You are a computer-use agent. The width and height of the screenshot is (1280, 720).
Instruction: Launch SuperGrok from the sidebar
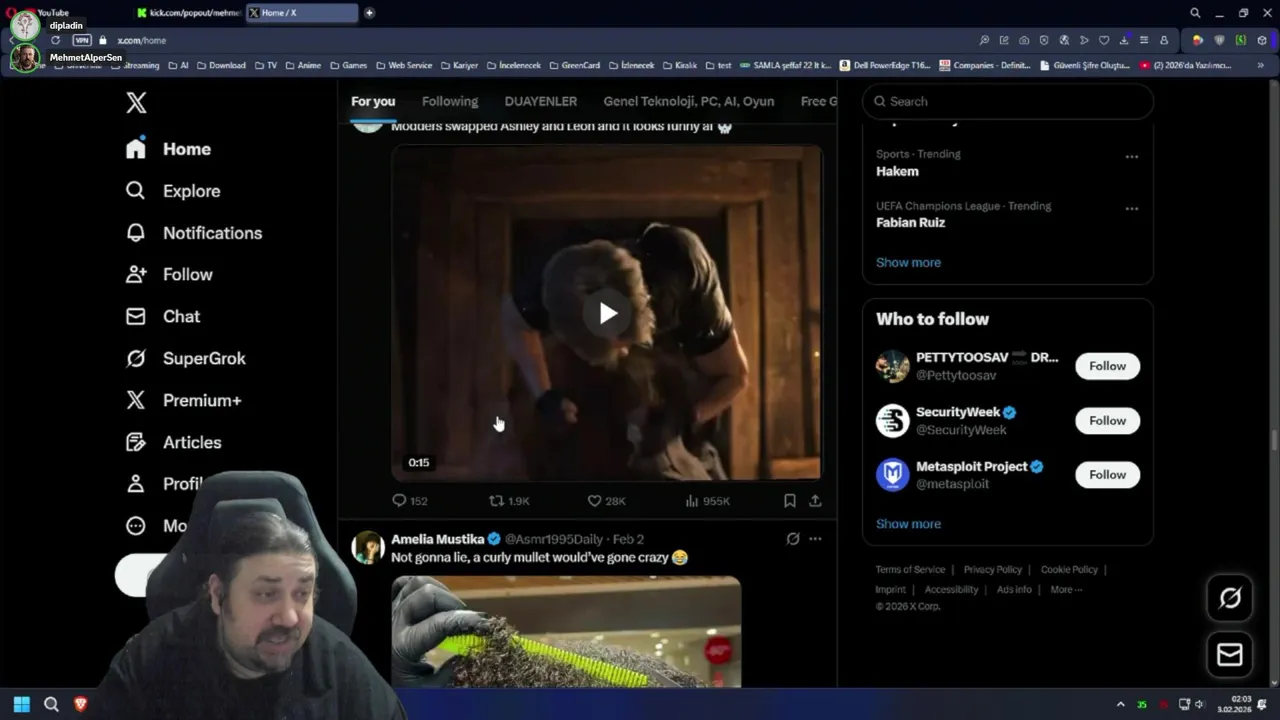[x=185, y=358]
